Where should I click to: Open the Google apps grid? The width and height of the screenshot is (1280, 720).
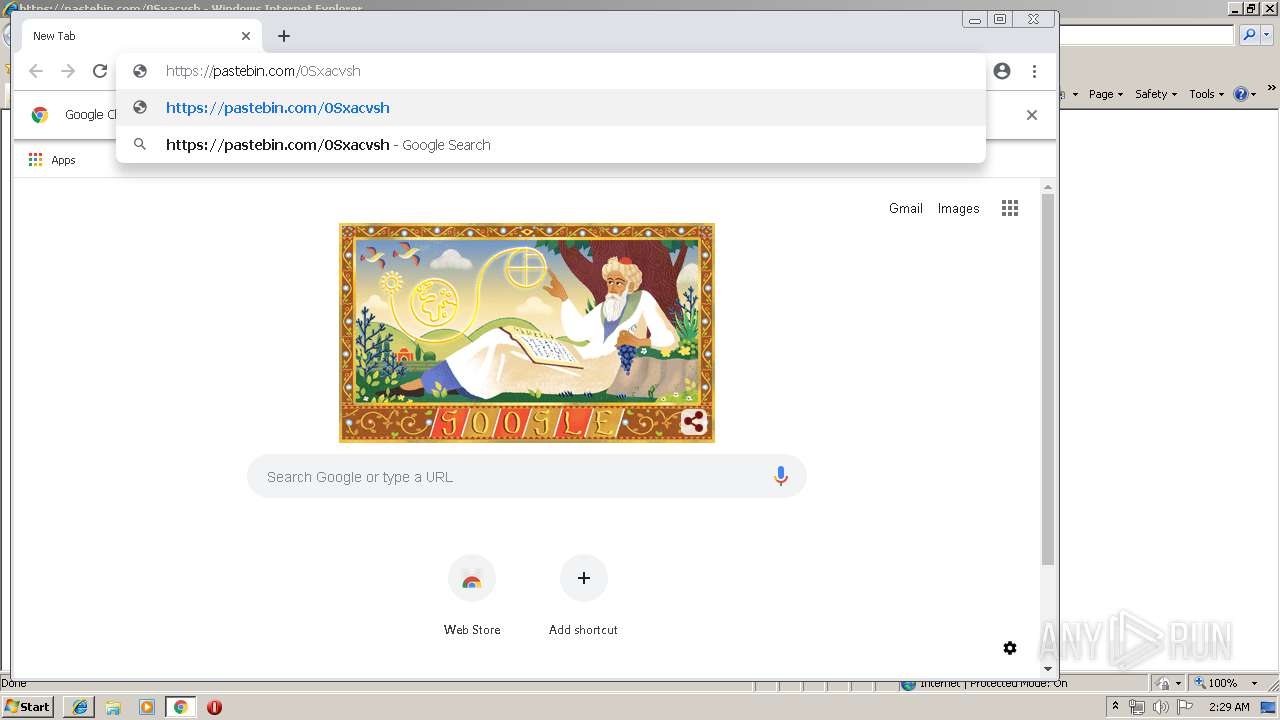(x=1010, y=208)
